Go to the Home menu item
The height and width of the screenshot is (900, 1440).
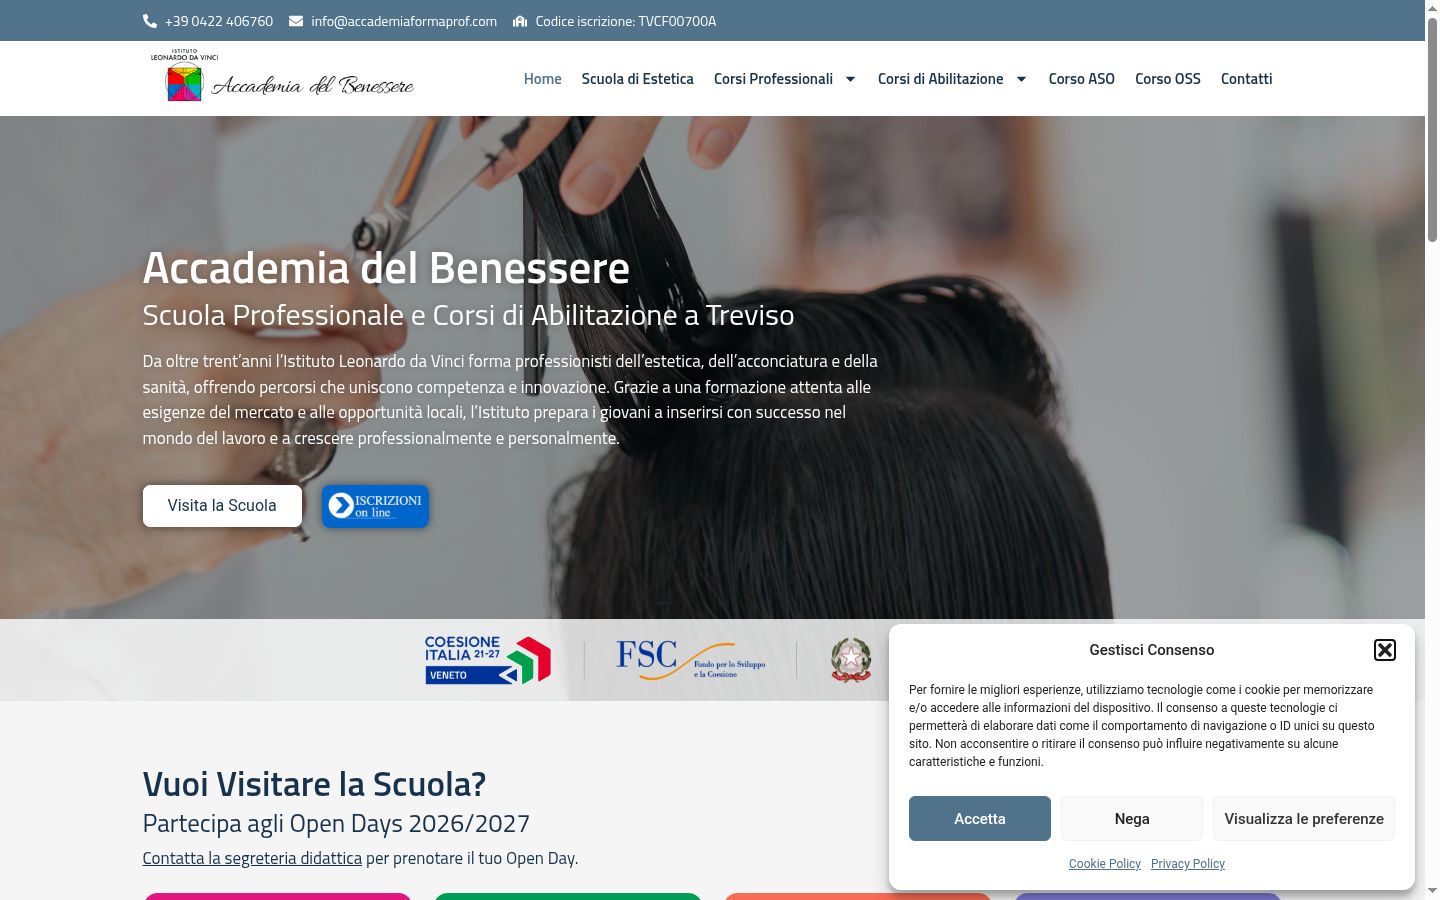point(543,79)
